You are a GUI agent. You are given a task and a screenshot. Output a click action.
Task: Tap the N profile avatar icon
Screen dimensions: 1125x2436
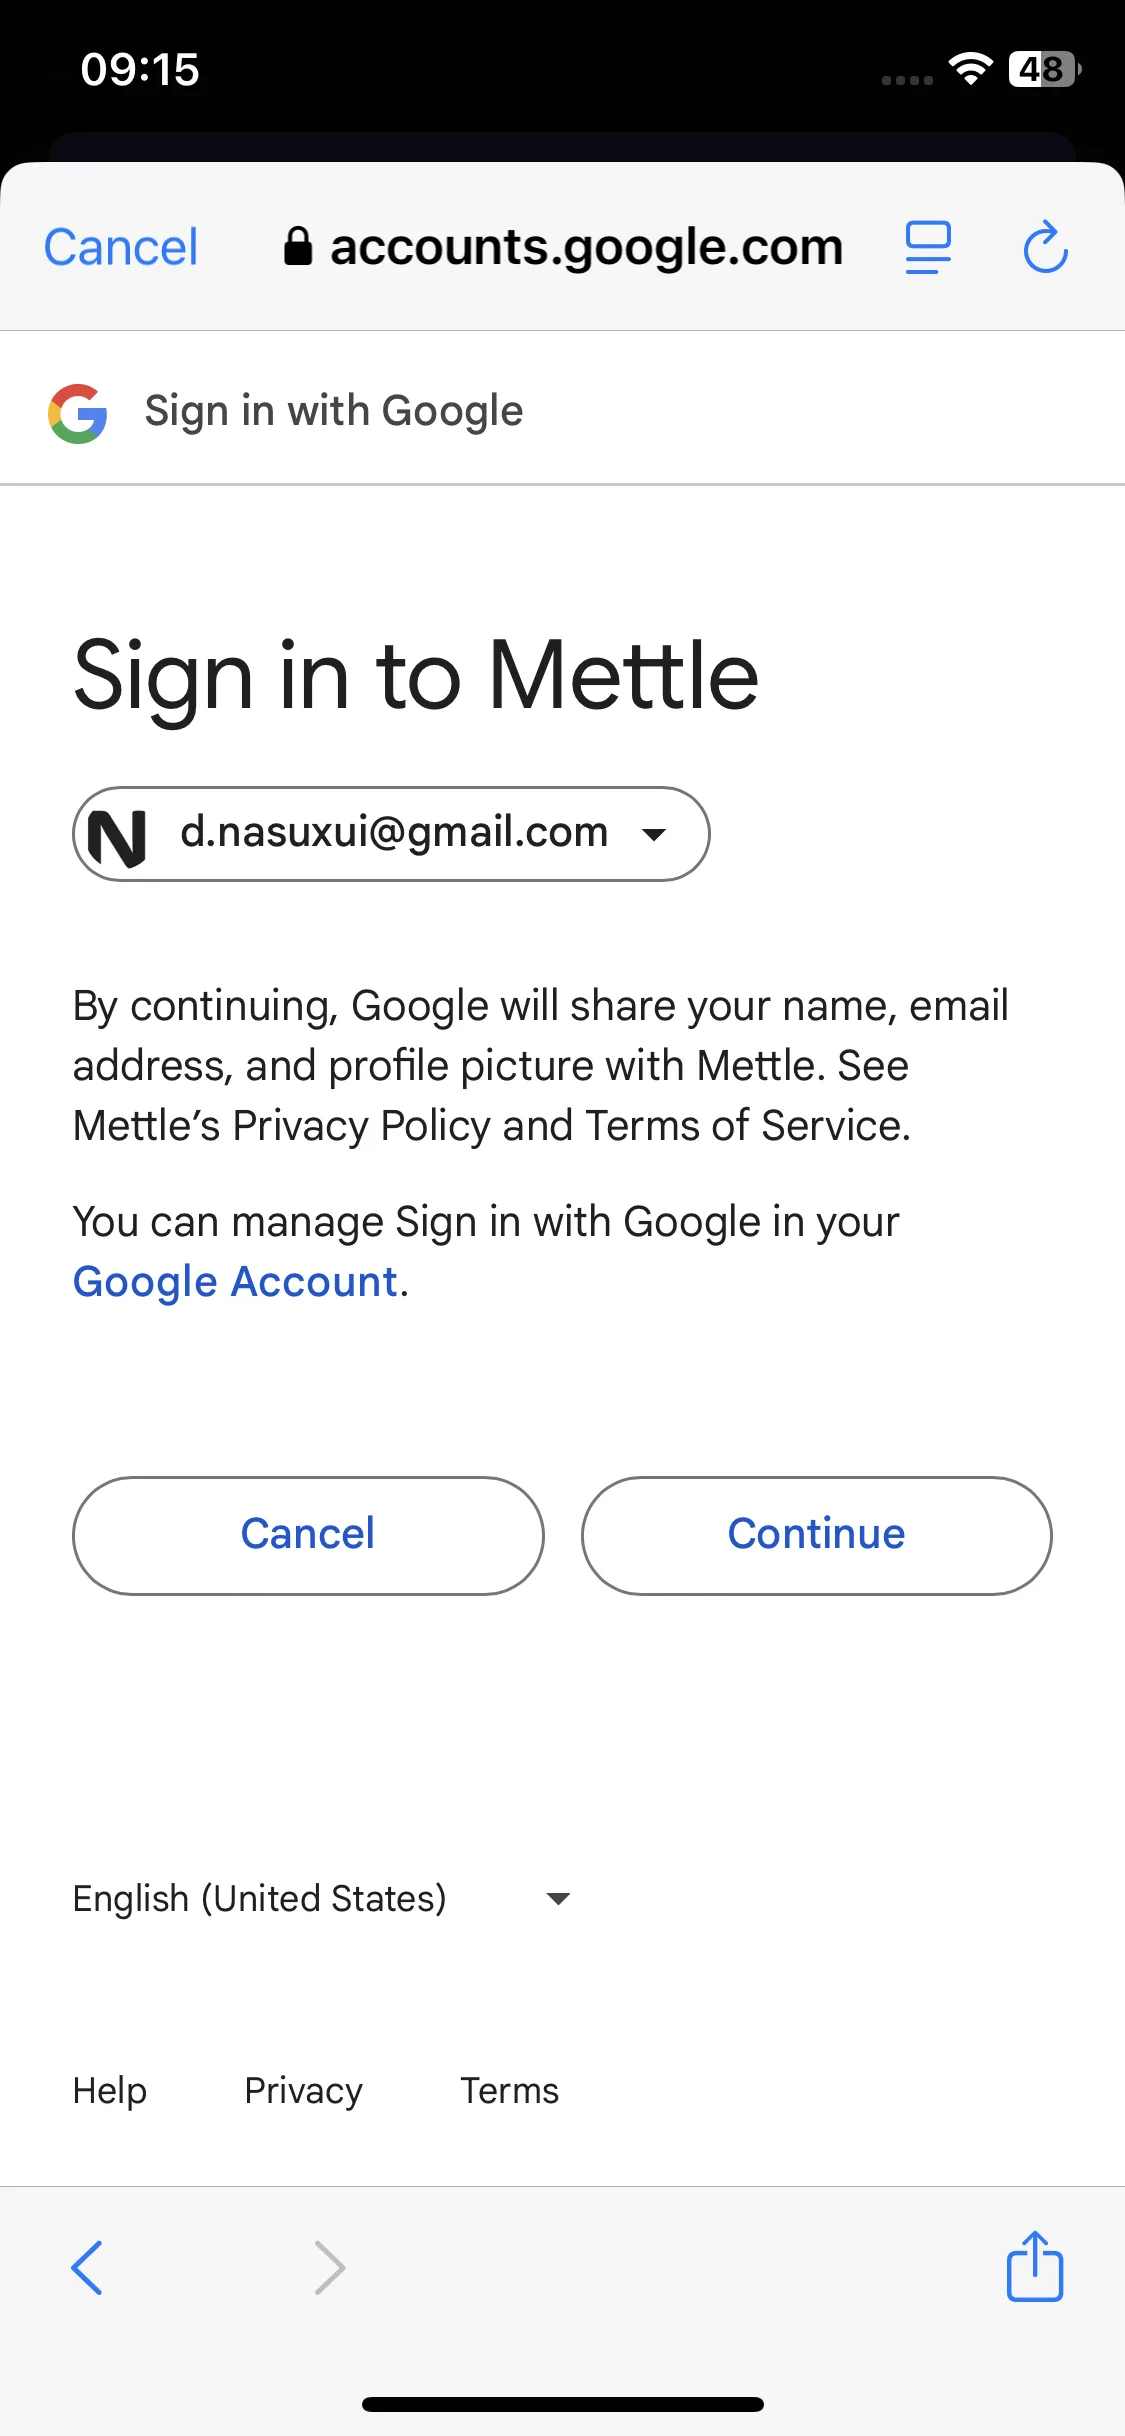[x=117, y=835]
